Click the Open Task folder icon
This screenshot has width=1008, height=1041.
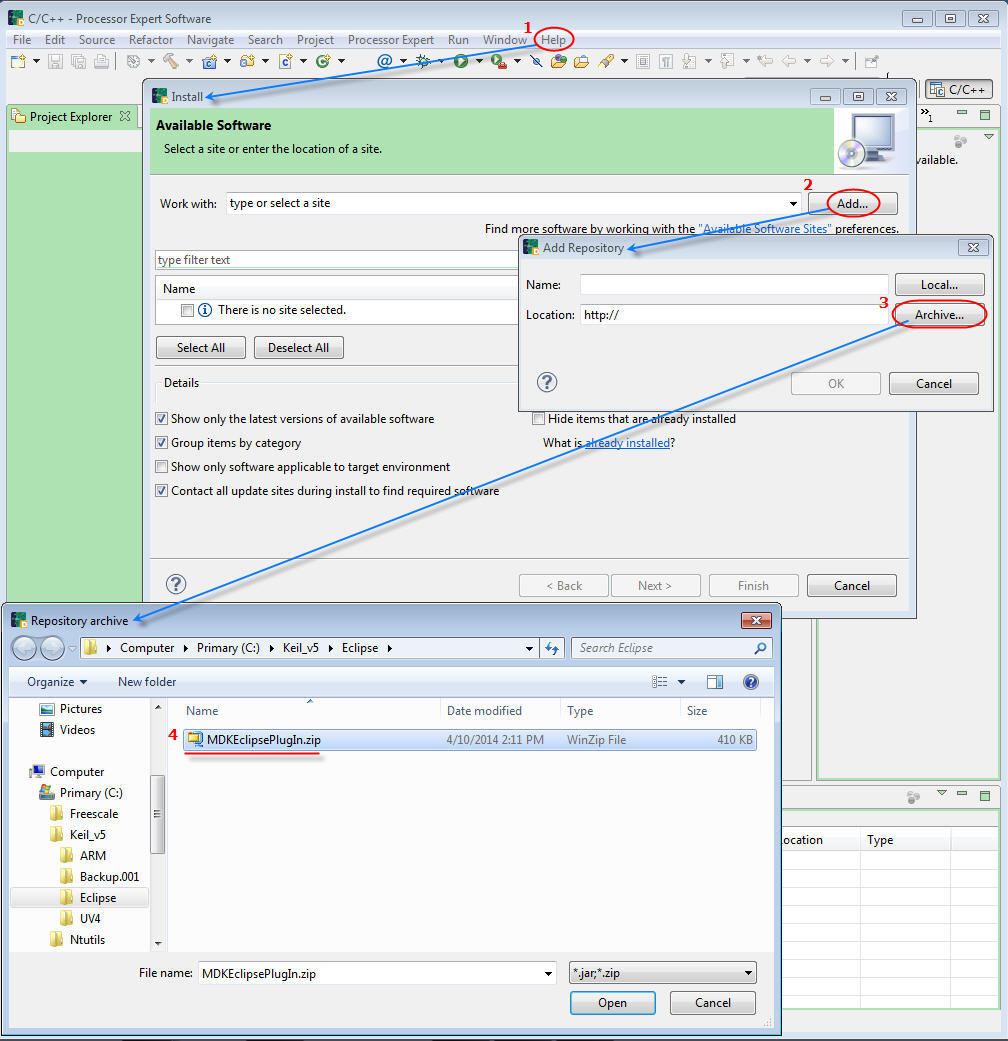click(582, 62)
